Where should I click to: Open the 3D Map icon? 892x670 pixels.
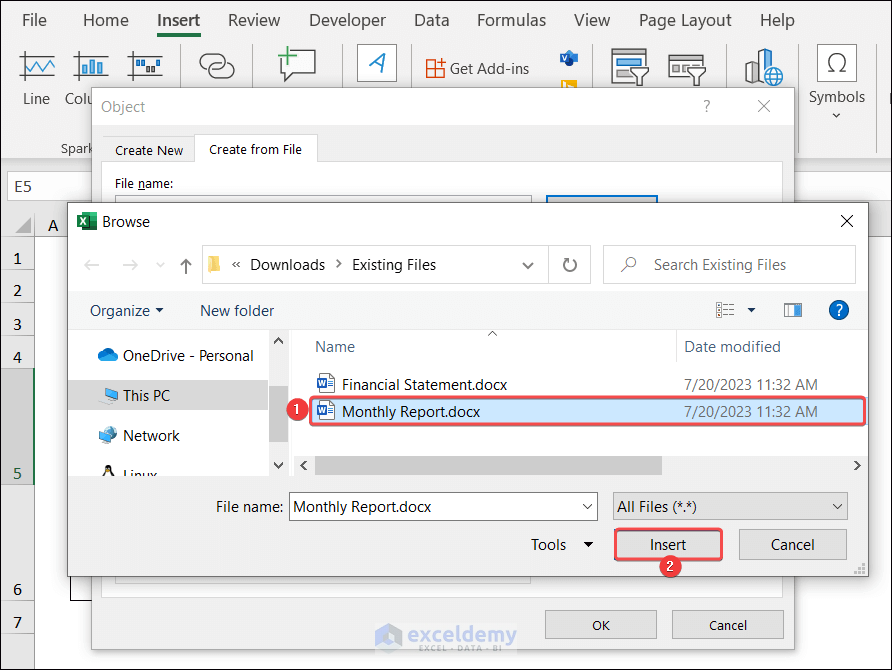click(x=763, y=67)
